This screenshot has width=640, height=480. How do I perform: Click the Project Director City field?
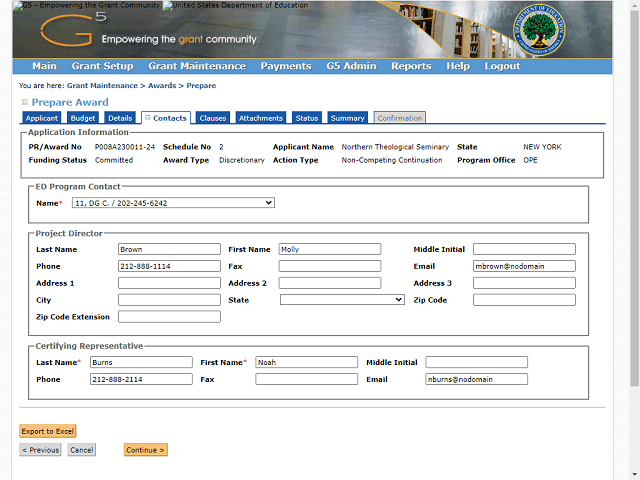click(x=169, y=299)
